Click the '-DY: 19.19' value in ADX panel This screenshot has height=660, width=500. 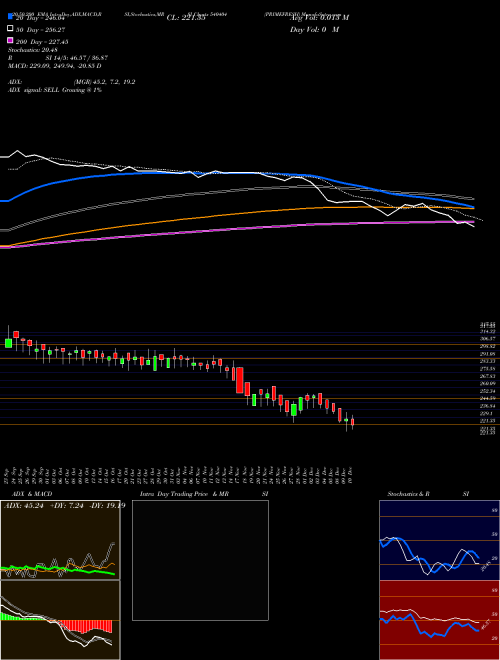point(108,506)
